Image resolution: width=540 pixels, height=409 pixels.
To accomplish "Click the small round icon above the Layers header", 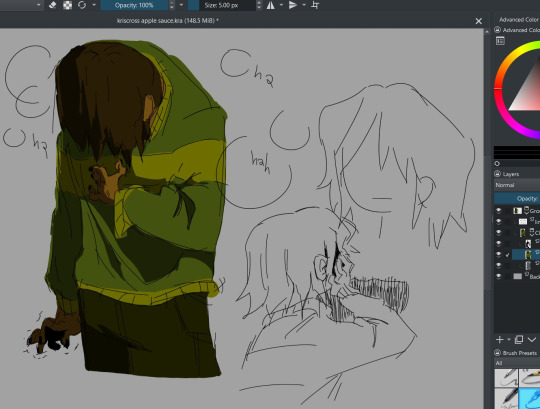I will tap(497, 164).
